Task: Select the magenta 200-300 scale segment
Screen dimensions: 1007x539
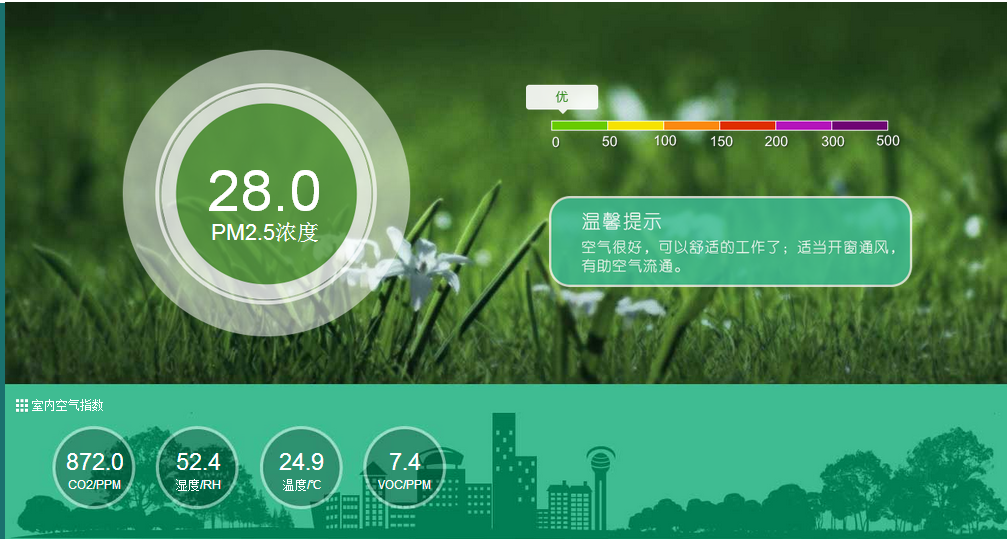Action: (803, 125)
